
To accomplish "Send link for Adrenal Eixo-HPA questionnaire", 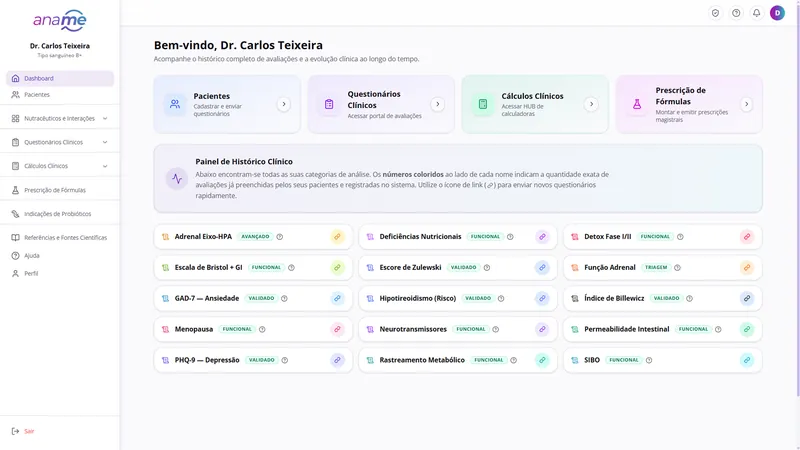I will tap(337, 237).
